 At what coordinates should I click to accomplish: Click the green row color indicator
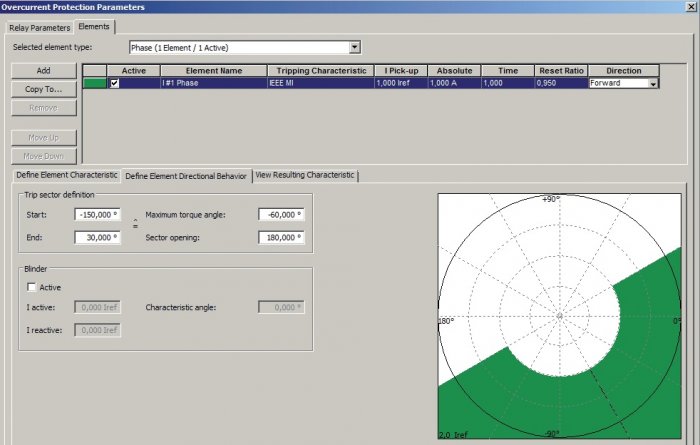click(x=95, y=83)
